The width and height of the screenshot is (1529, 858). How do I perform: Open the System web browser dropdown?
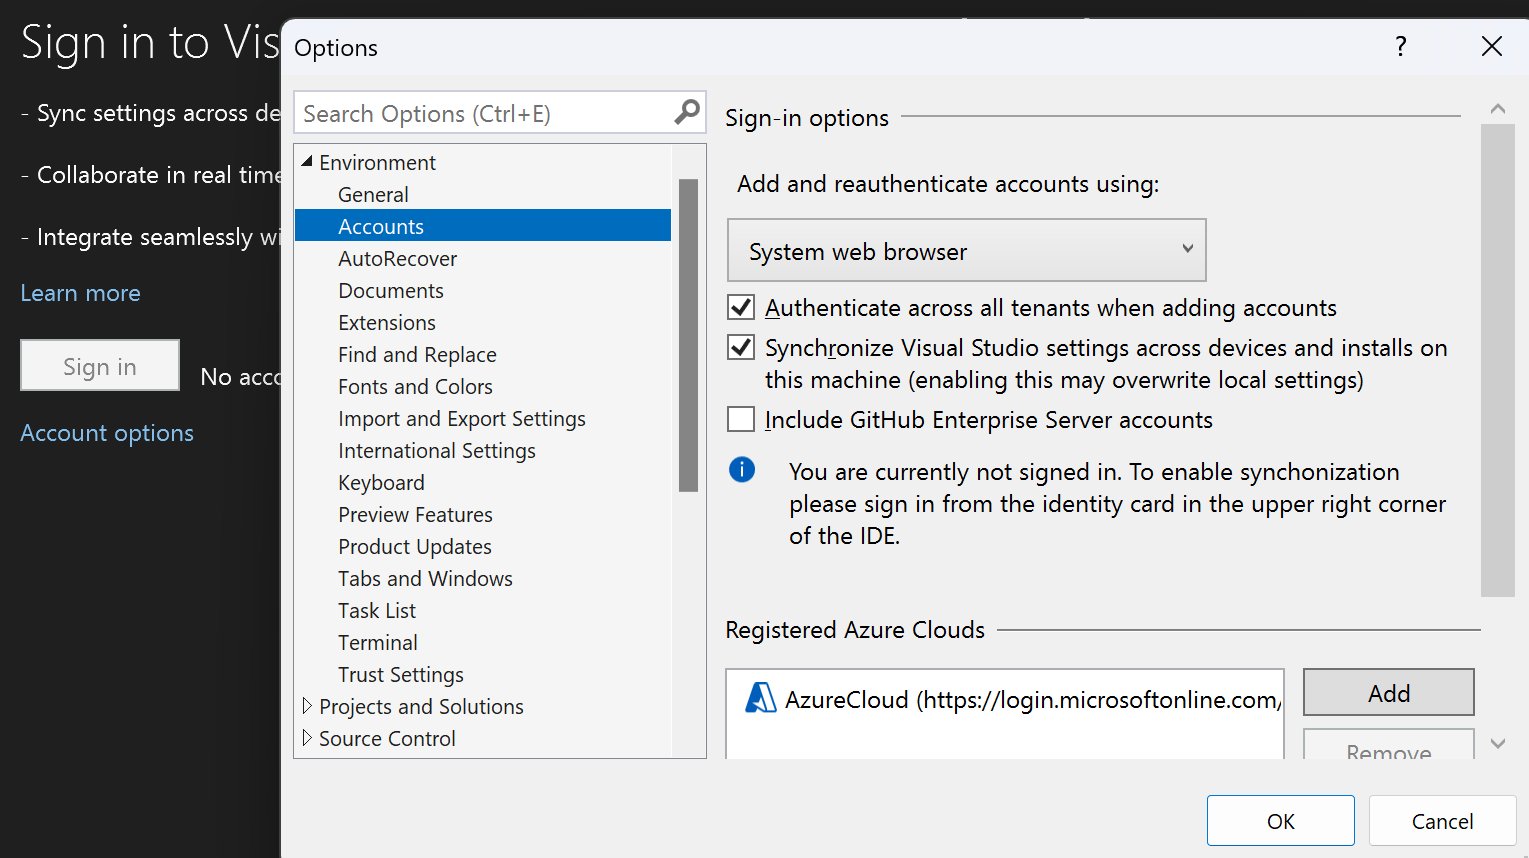(x=966, y=250)
